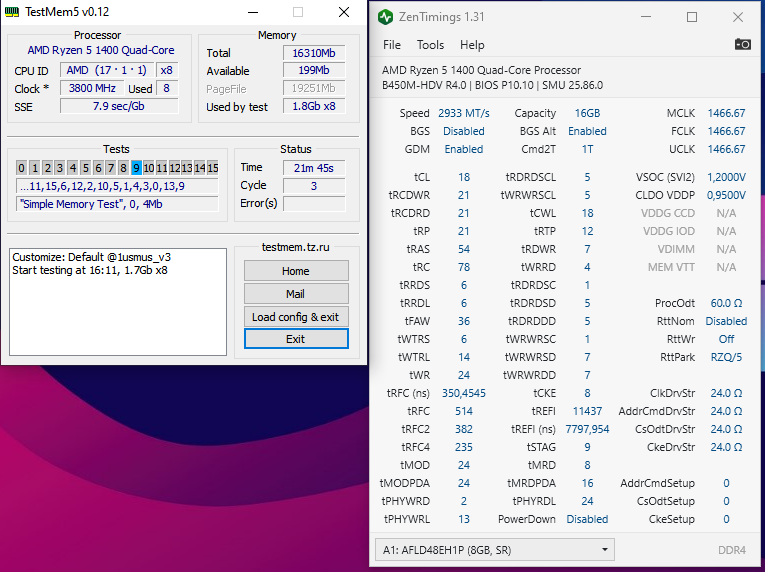Click the Mail button

click(x=296, y=294)
